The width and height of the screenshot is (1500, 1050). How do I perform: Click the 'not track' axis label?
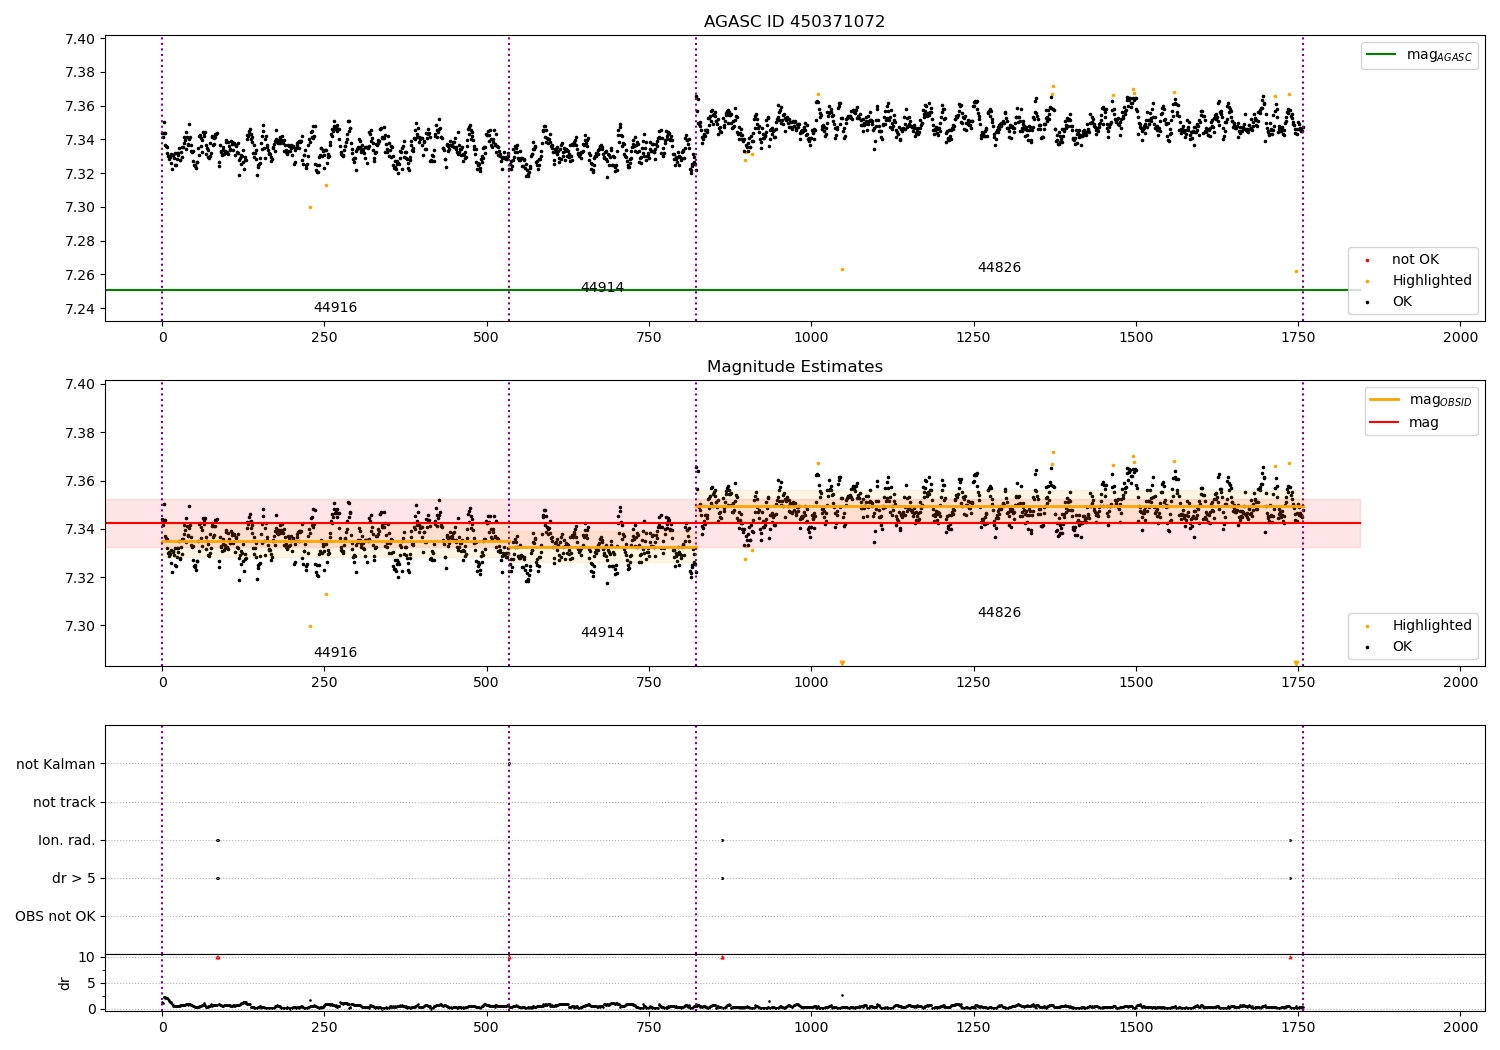64,802
